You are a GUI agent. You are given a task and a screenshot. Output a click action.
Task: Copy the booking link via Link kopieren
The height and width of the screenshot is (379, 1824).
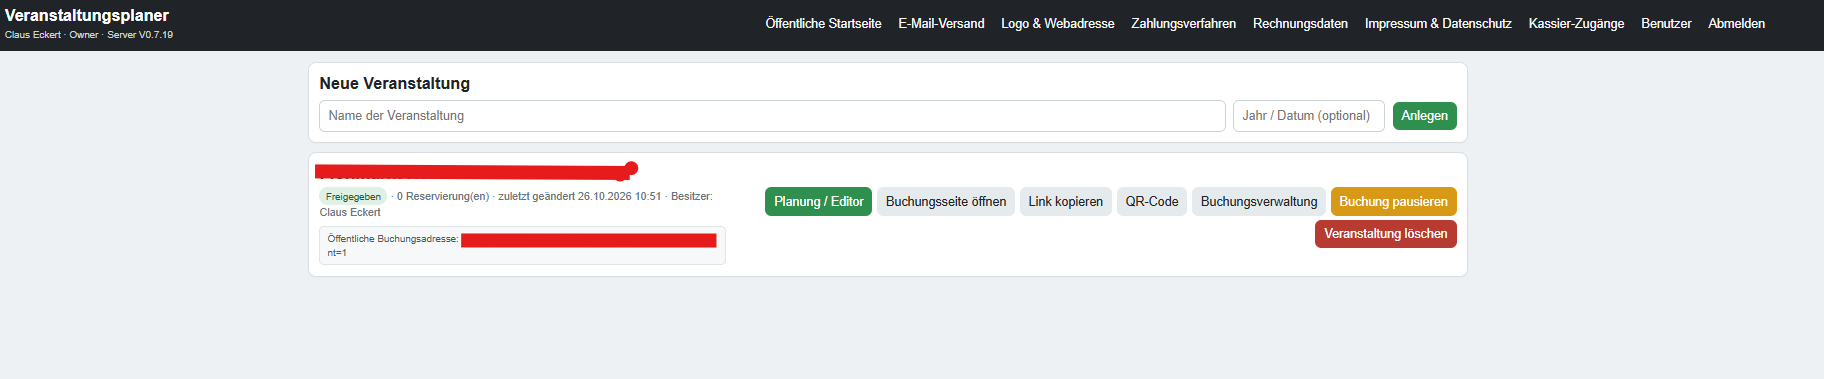(1065, 201)
